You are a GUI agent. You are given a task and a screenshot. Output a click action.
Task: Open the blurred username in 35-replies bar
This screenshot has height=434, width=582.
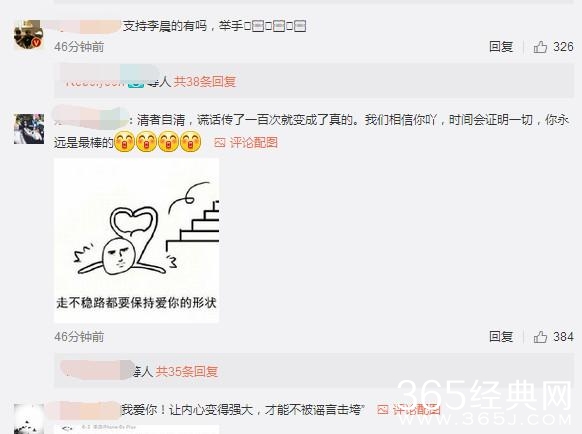[x=97, y=369]
